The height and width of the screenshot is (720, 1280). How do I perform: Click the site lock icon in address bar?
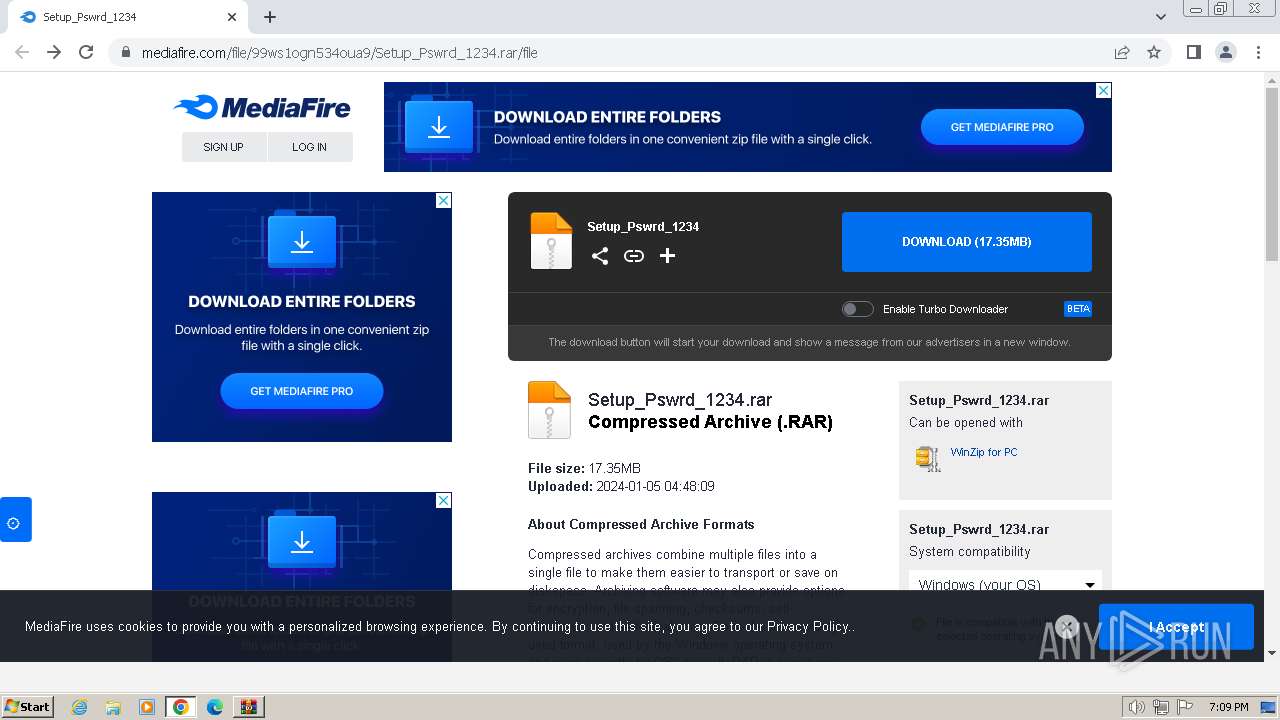click(125, 52)
